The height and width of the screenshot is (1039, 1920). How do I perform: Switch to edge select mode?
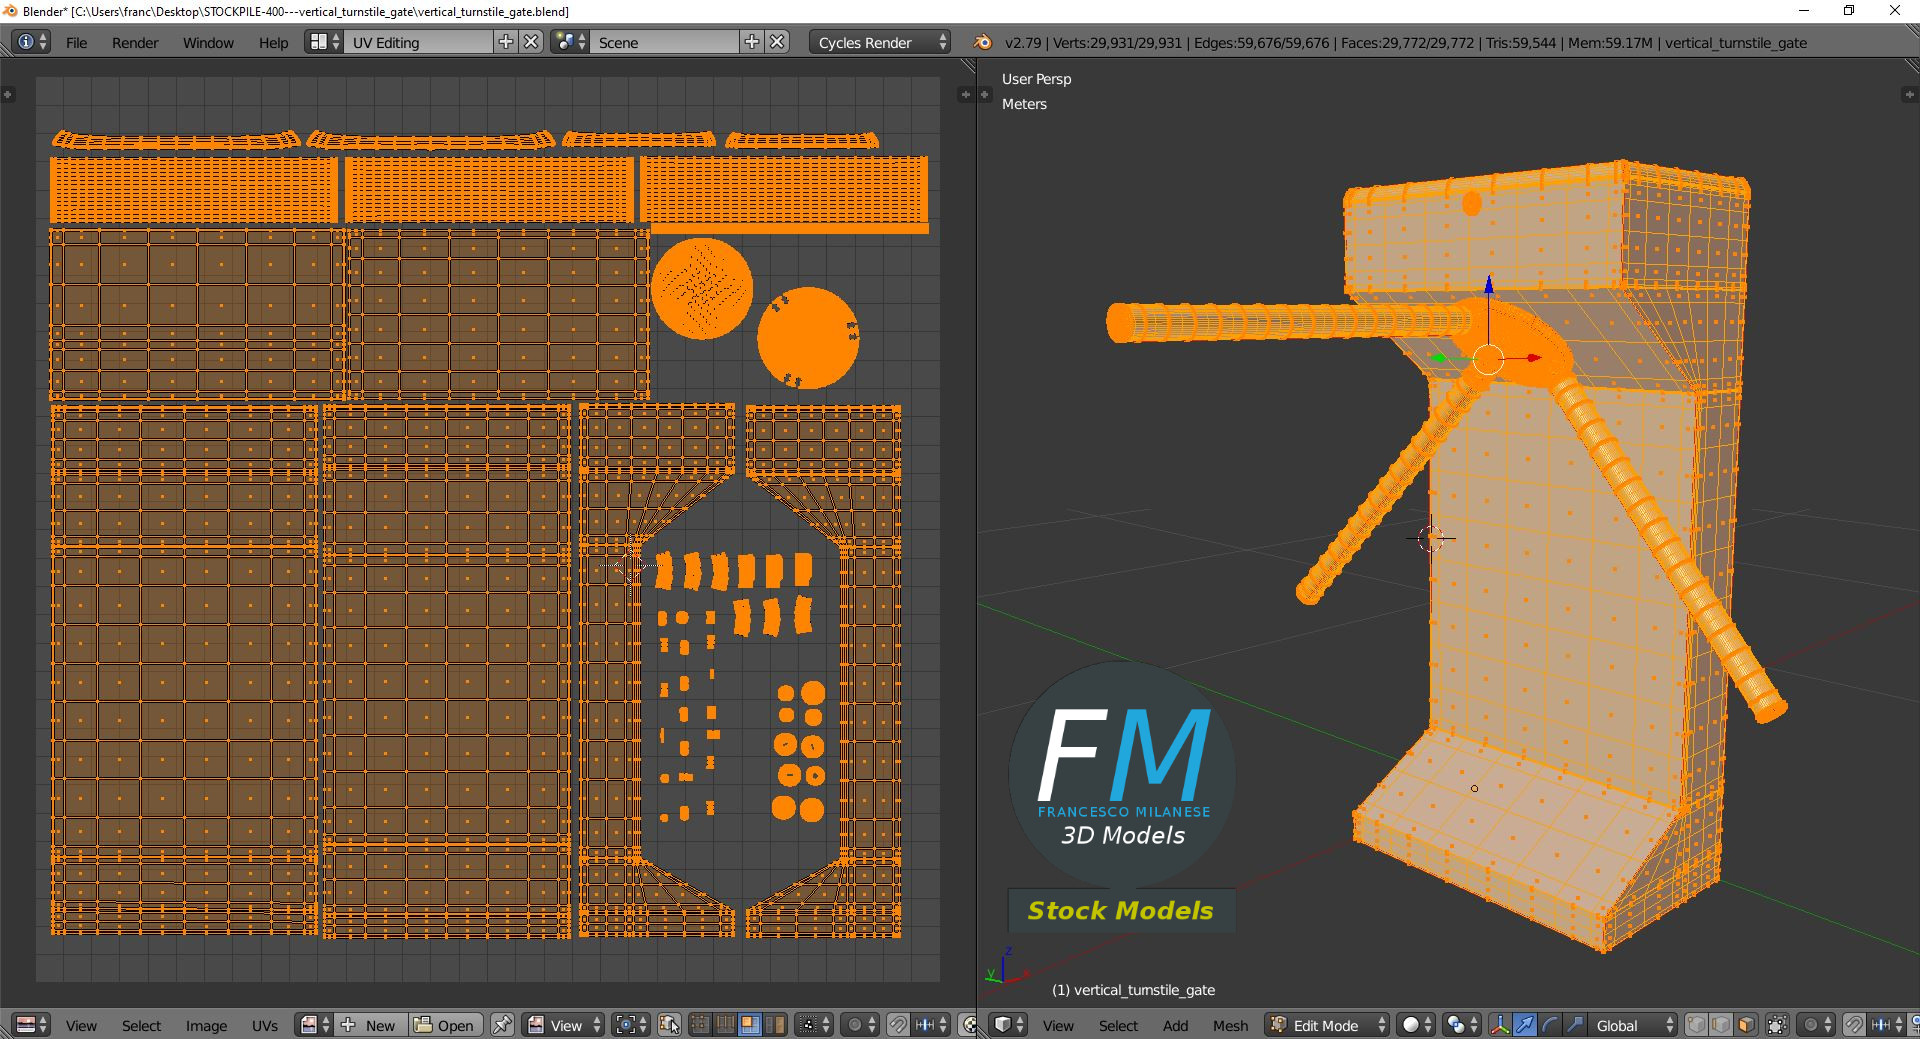(1721, 1025)
